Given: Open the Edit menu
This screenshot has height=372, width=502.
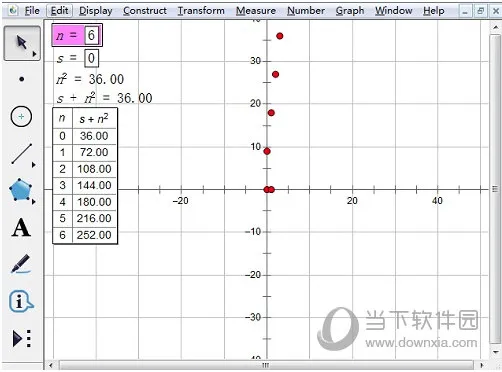Looking at the screenshot, I should [59, 11].
